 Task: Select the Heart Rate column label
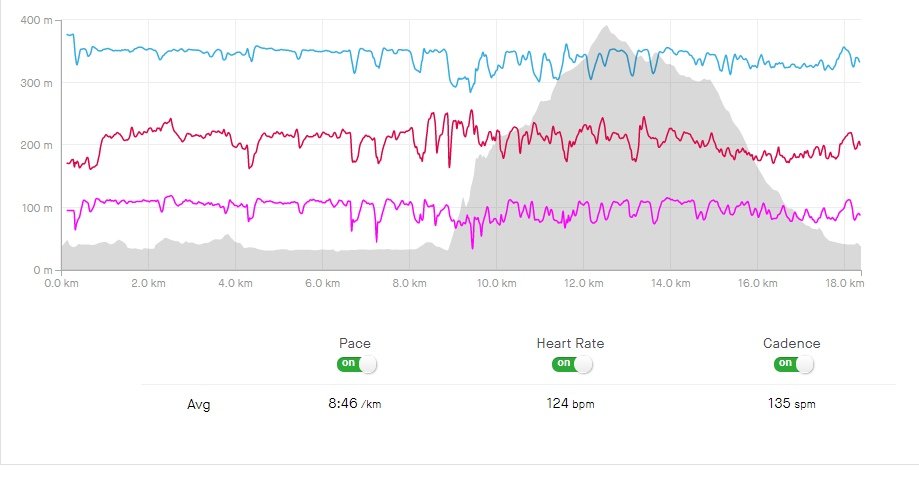[x=570, y=344]
